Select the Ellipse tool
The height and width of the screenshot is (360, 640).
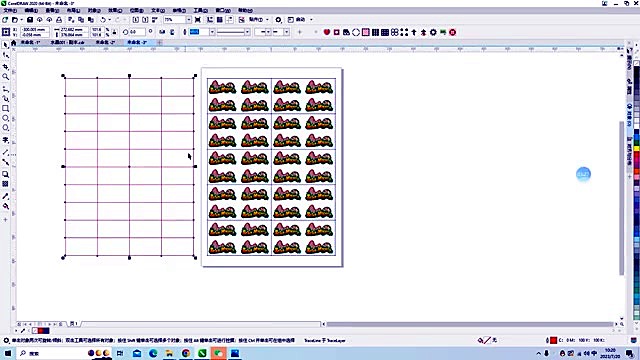(5, 118)
